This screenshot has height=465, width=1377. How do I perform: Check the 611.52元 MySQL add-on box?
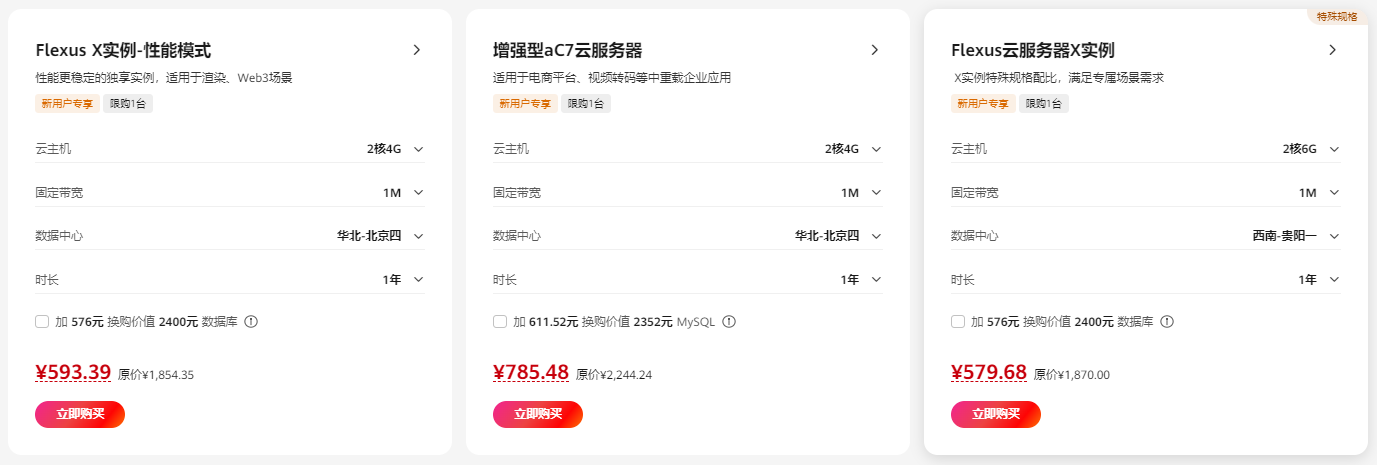point(500,322)
